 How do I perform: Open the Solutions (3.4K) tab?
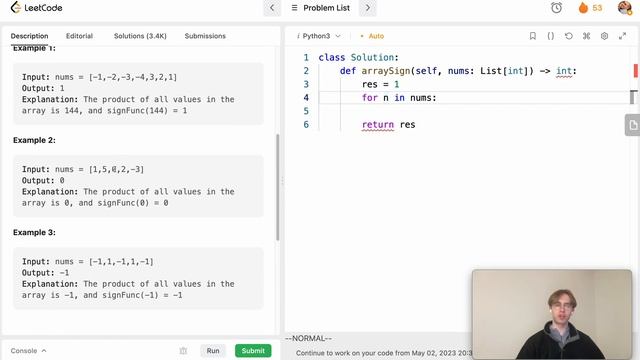coord(140,36)
